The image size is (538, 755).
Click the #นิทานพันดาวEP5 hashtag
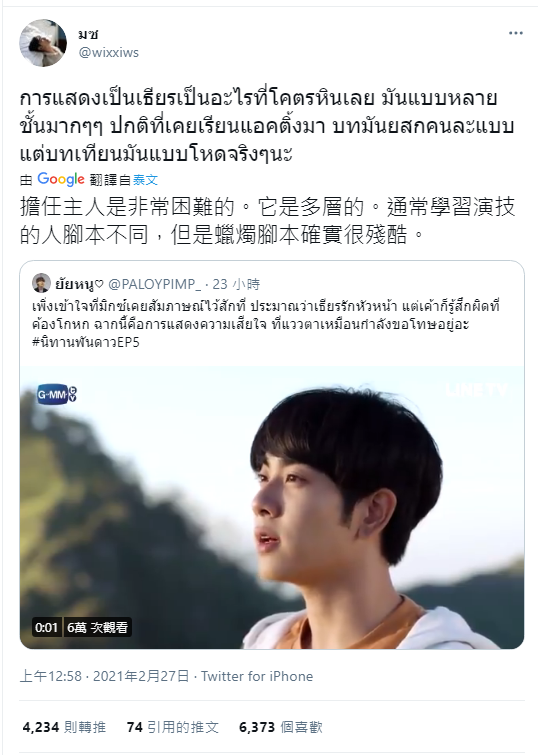pyautogui.click(x=86, y=342)
